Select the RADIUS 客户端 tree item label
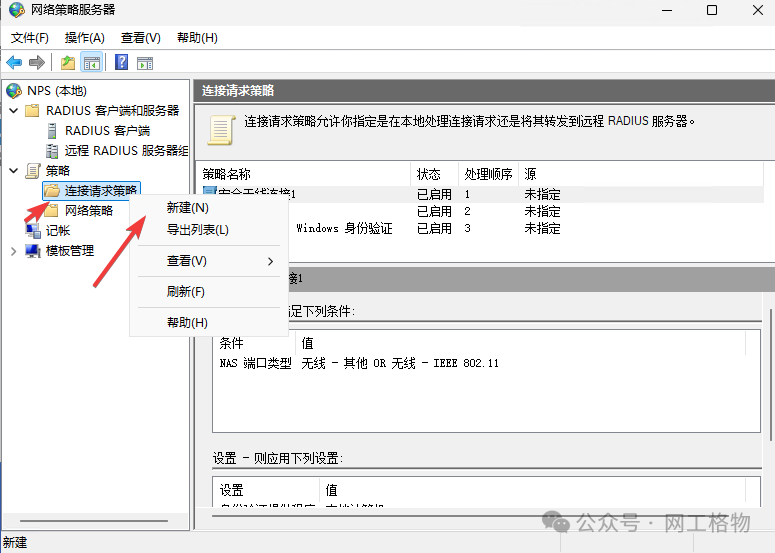This screenshot has width=775, height=553. click(107, 130)
